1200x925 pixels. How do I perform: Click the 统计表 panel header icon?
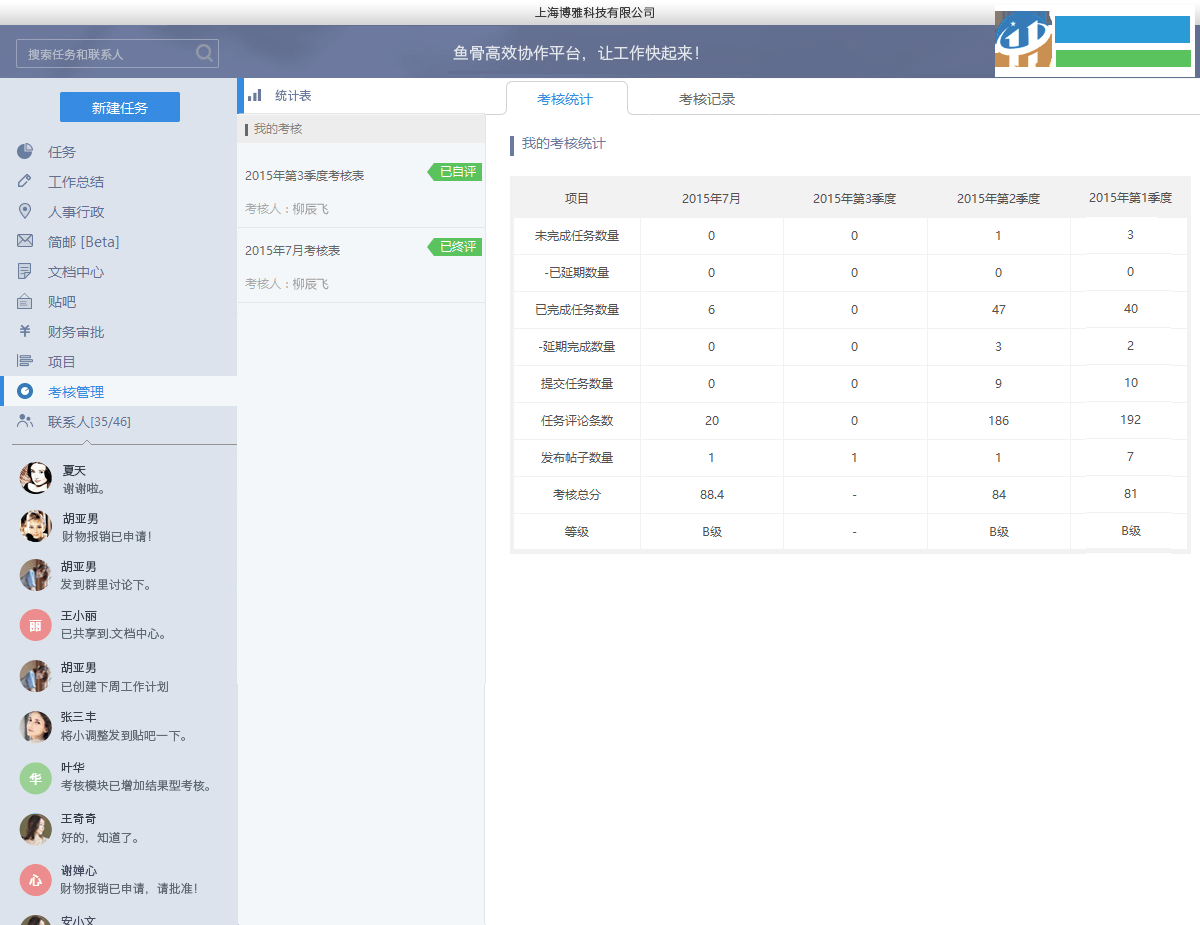[252, 95]
